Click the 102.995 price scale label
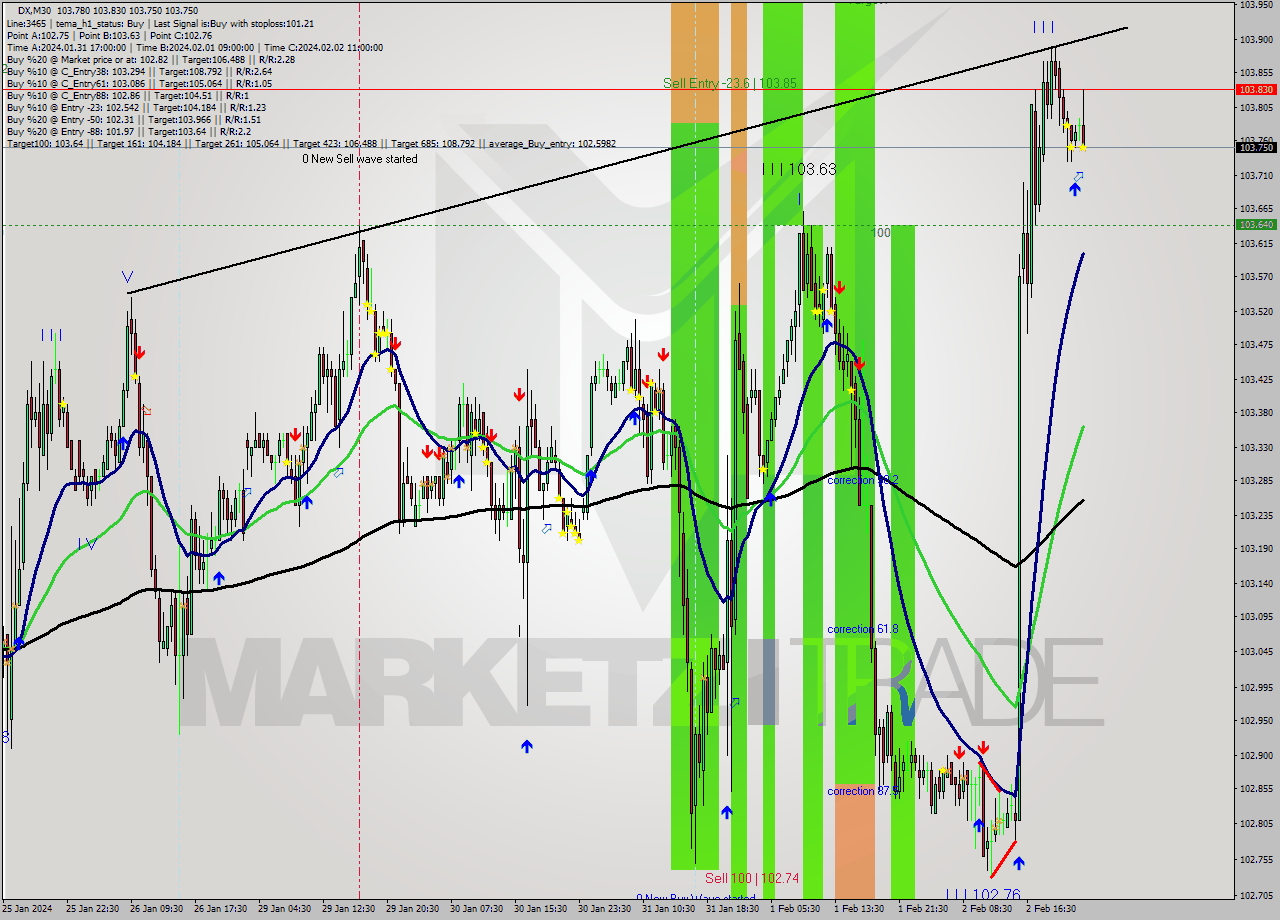 [x=1257, y=687]
